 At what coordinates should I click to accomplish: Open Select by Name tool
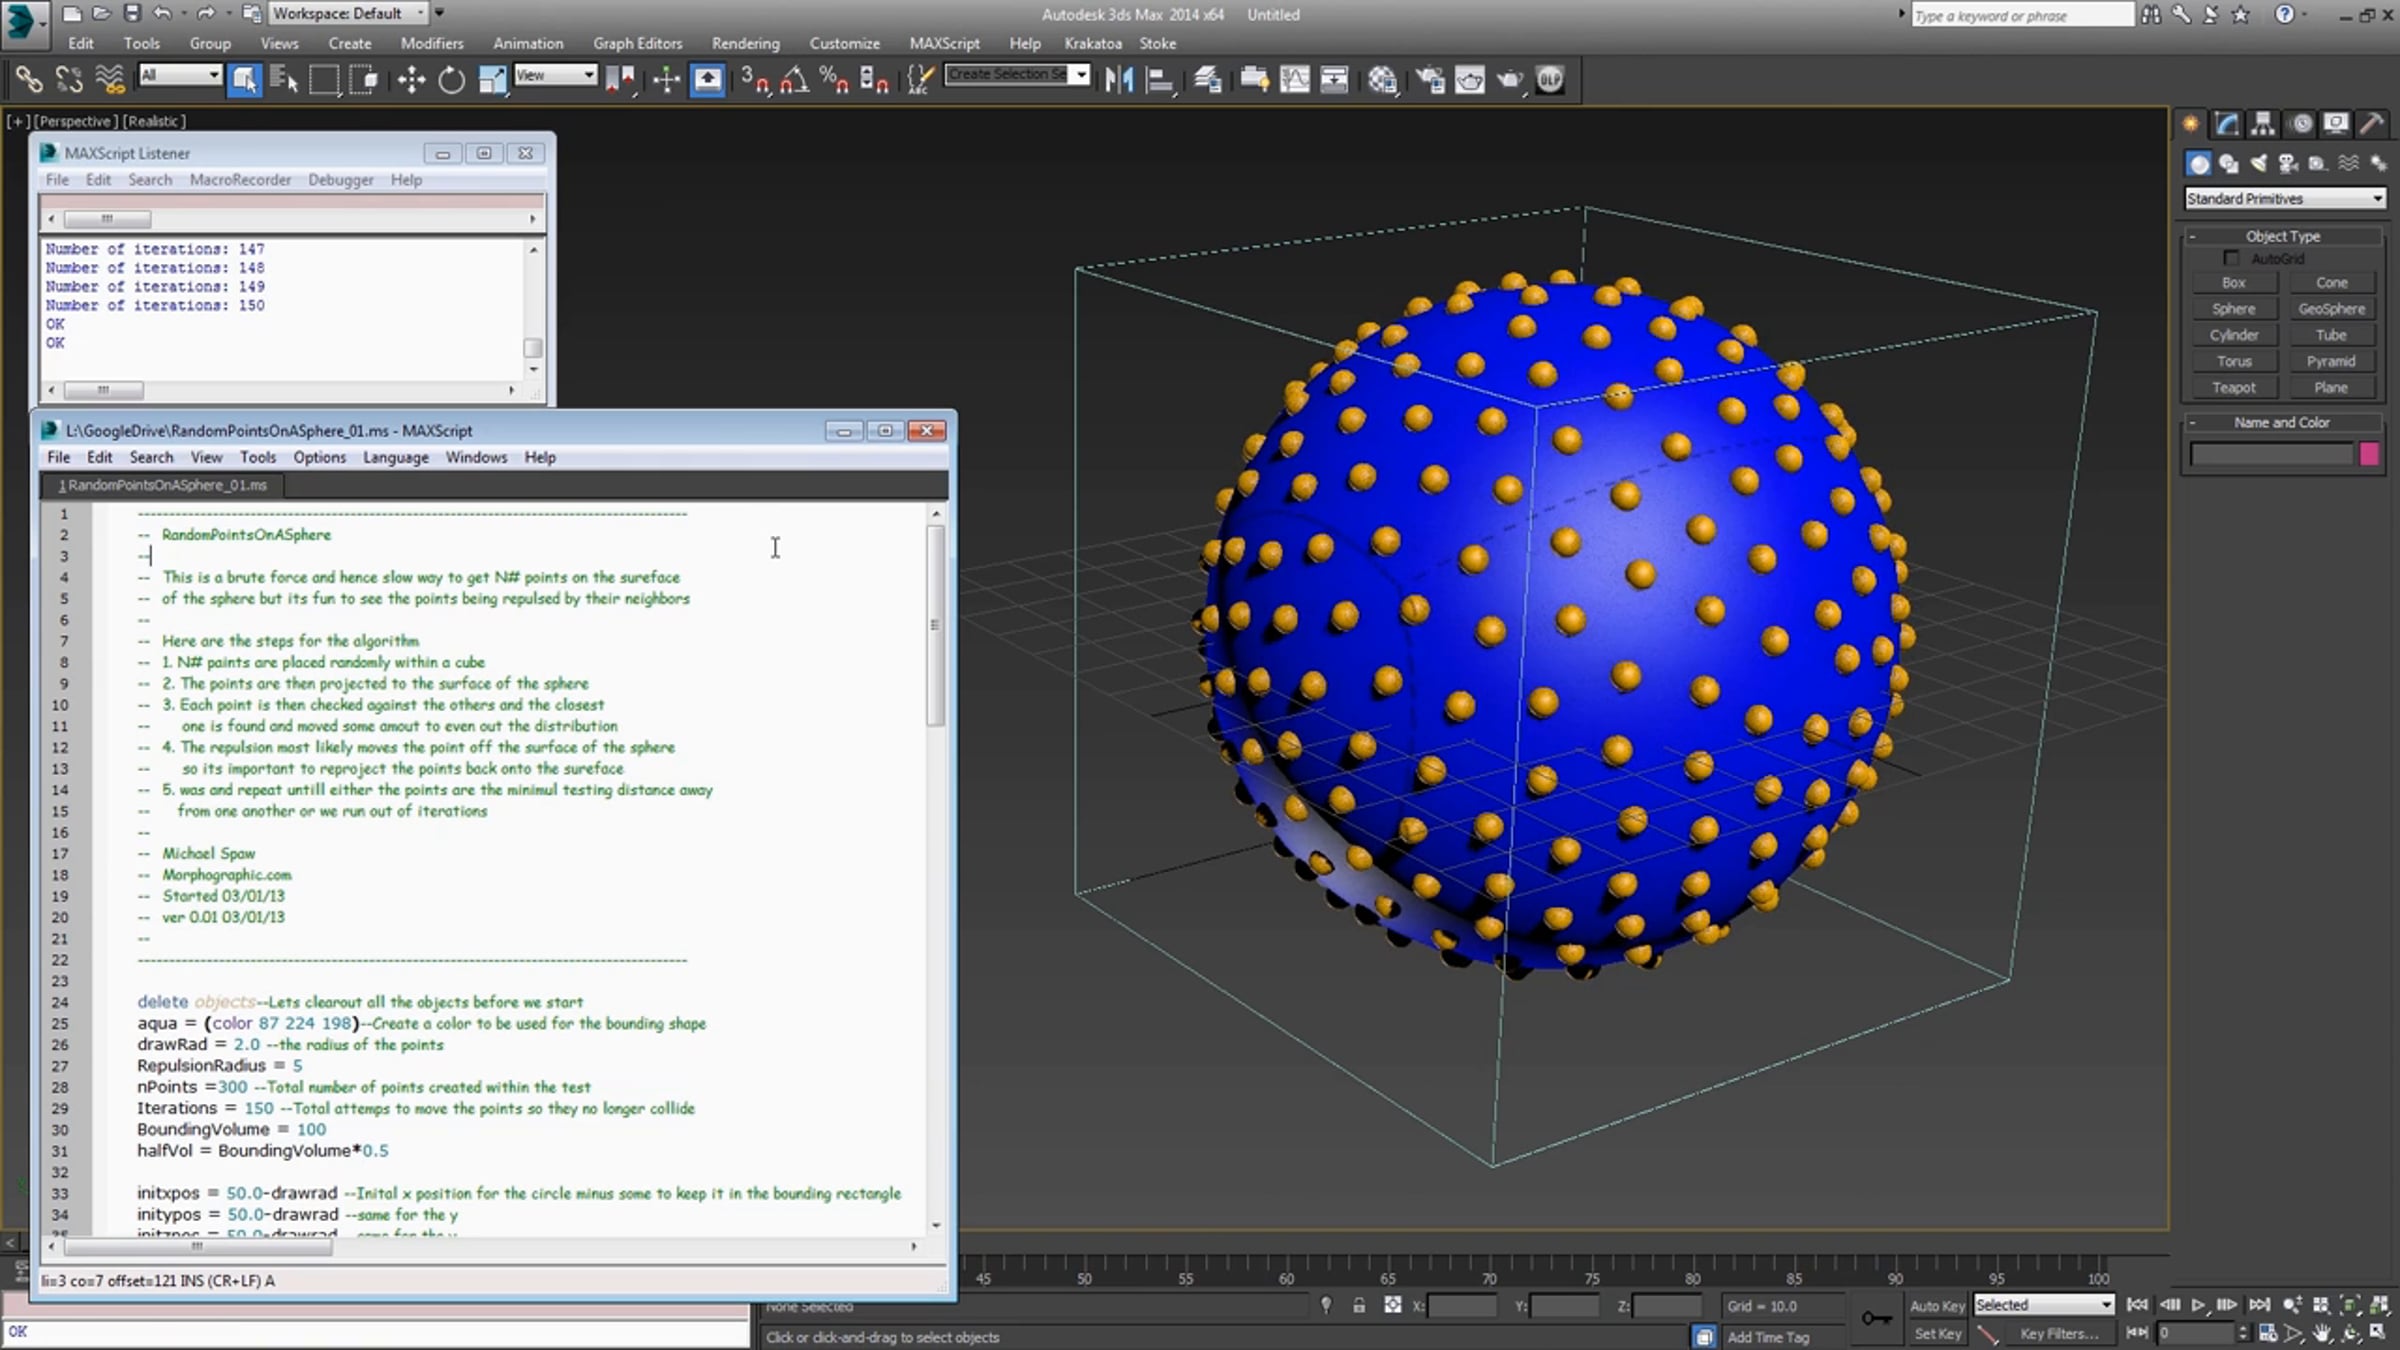(284, 79)
